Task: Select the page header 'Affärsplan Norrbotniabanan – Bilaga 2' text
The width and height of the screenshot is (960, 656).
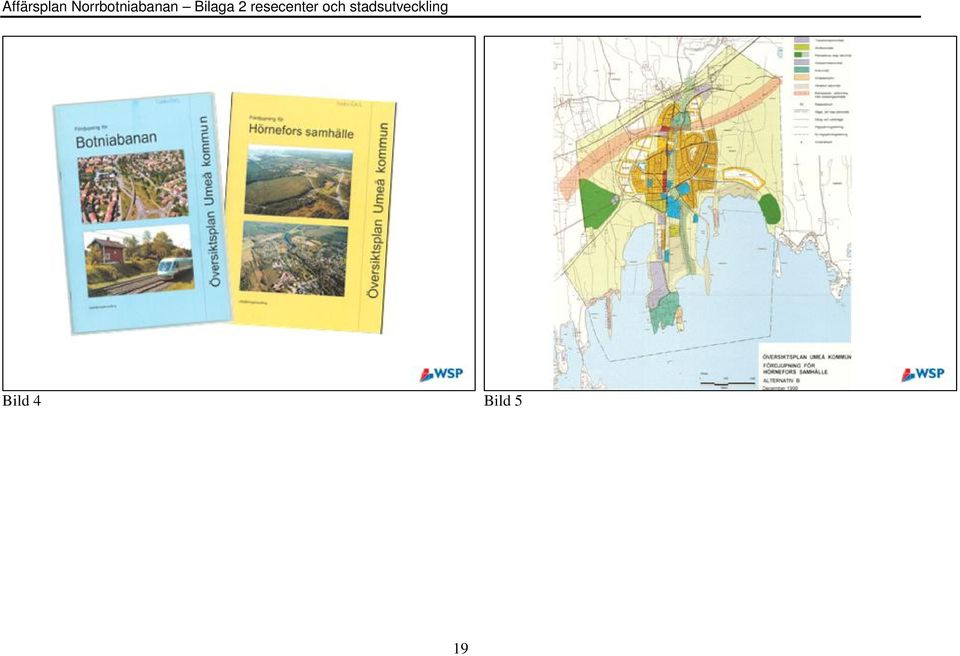Action: 124,7
